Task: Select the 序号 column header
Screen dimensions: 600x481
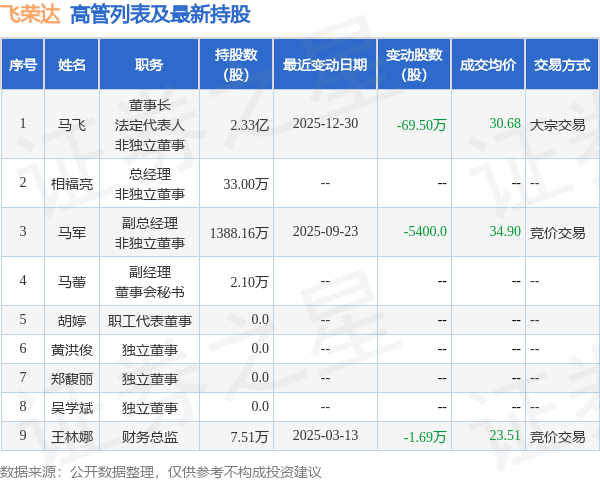Action: click(x=23, y=65)
